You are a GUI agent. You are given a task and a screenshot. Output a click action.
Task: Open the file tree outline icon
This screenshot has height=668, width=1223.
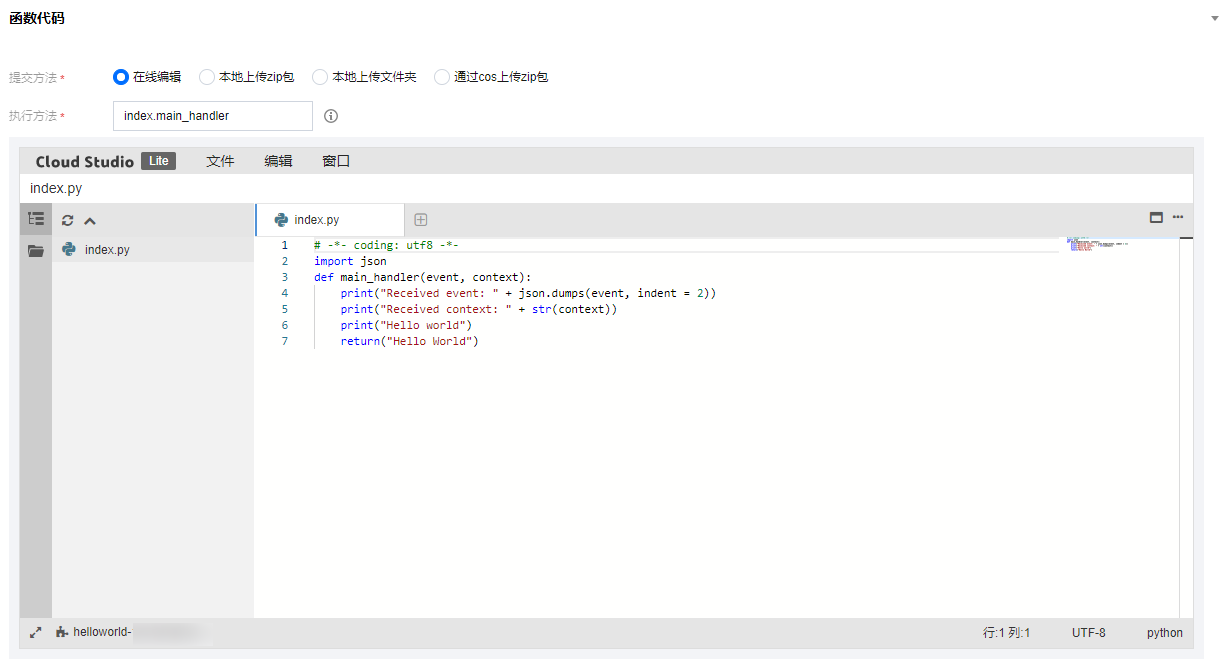pos(36,219)
